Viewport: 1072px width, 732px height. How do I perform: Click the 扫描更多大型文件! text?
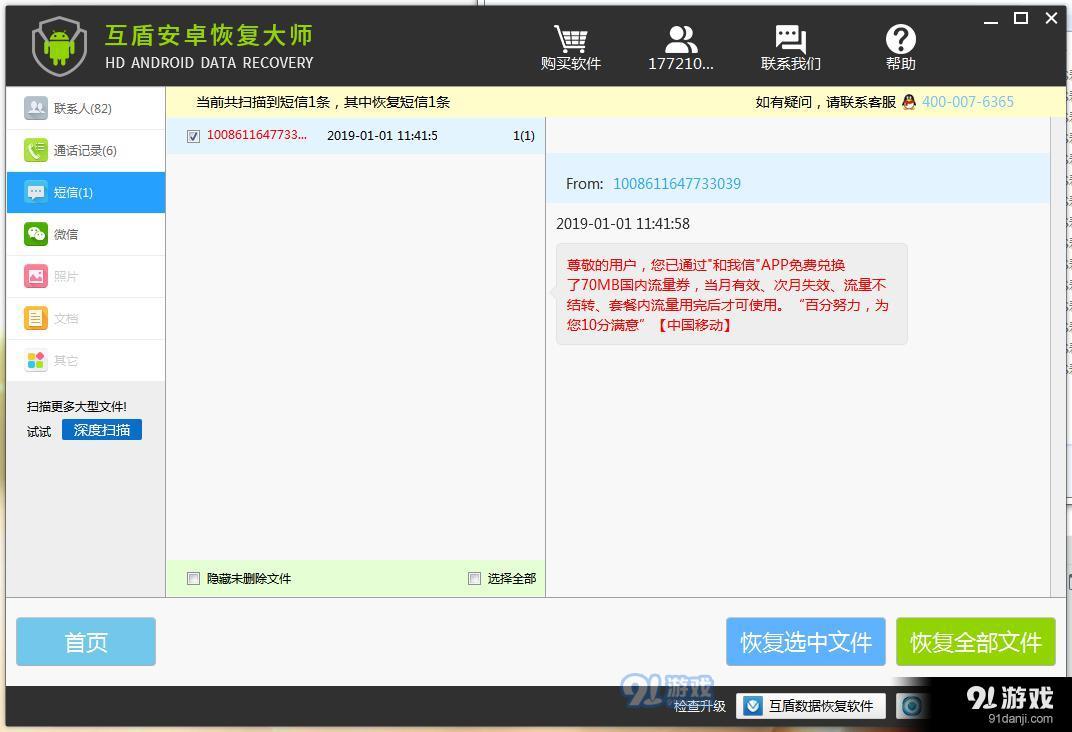click(77, 407)
